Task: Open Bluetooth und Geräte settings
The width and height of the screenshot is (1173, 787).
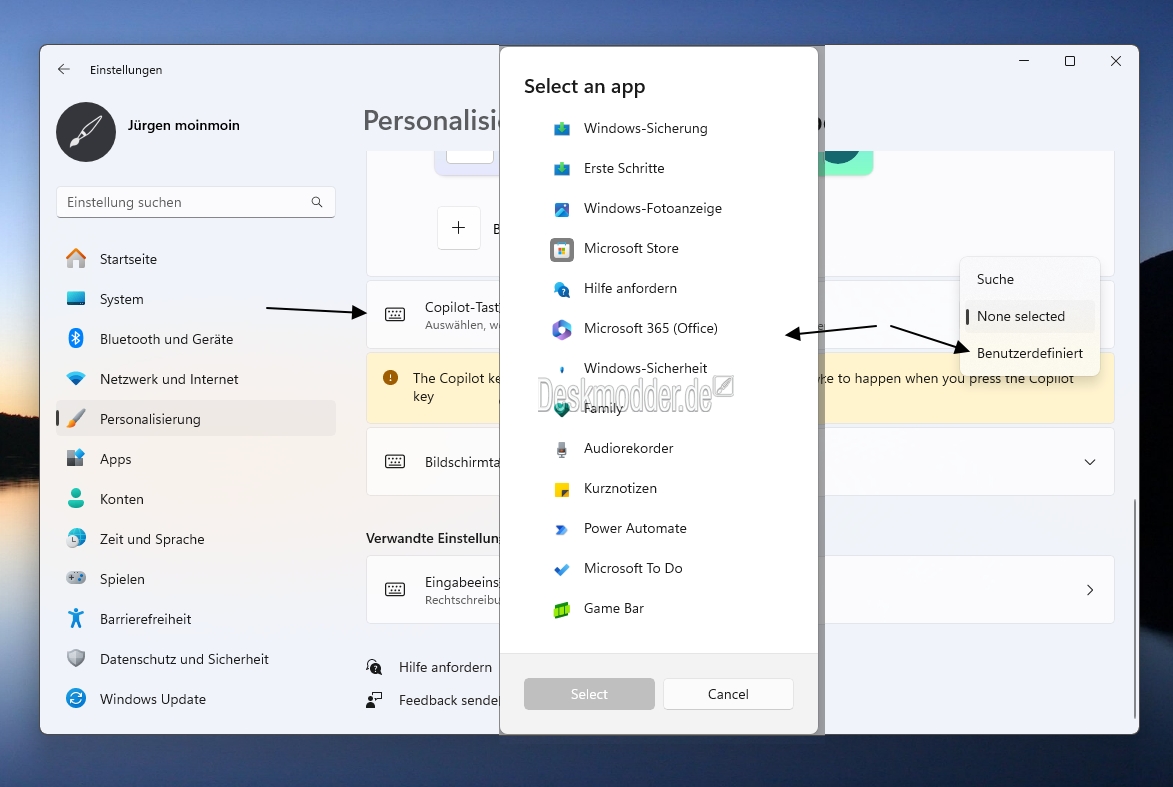Action: coord(196,339)
